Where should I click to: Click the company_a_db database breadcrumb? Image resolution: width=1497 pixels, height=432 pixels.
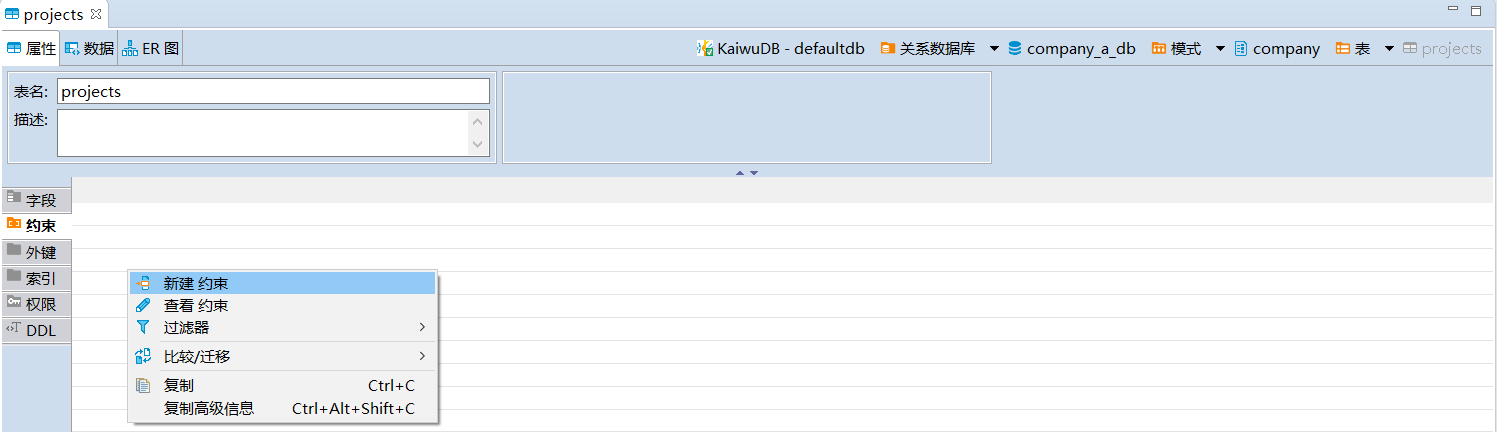[x=1080, y=49]
